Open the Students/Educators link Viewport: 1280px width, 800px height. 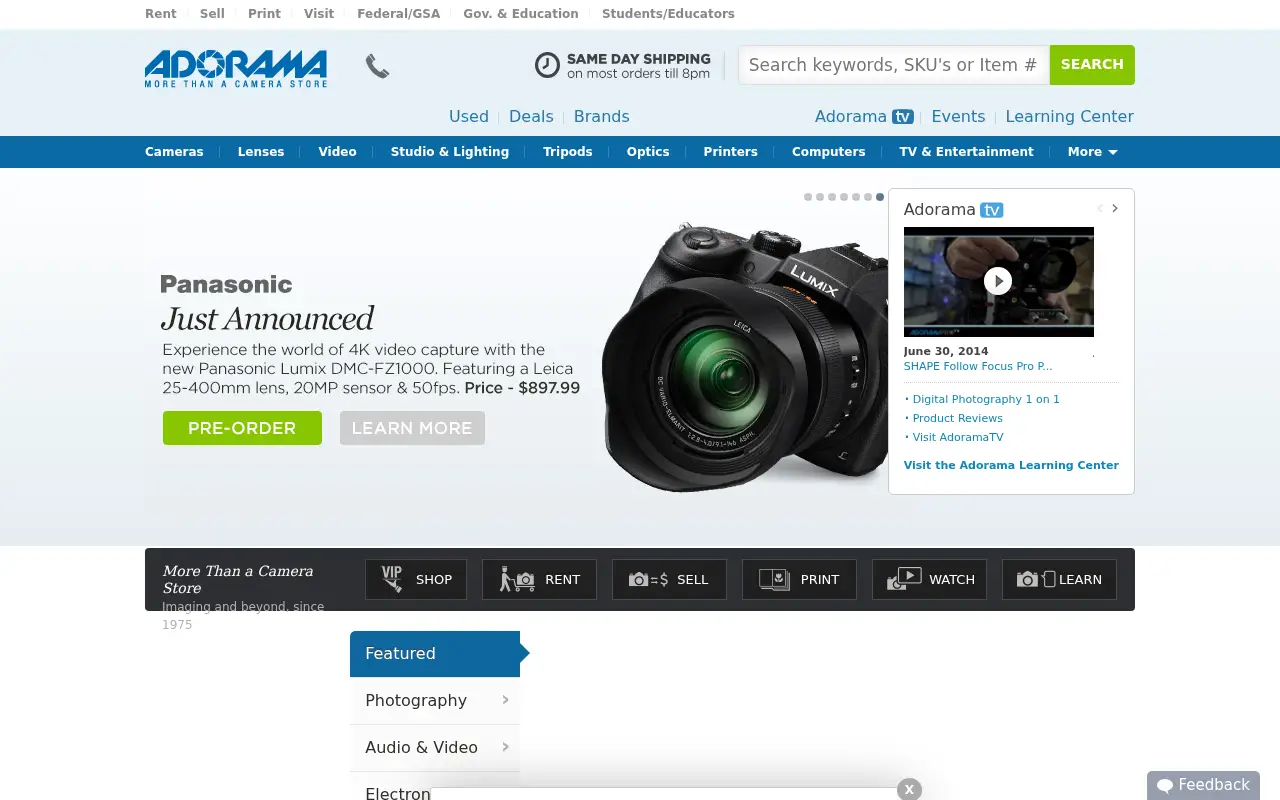tap(668, 14)
